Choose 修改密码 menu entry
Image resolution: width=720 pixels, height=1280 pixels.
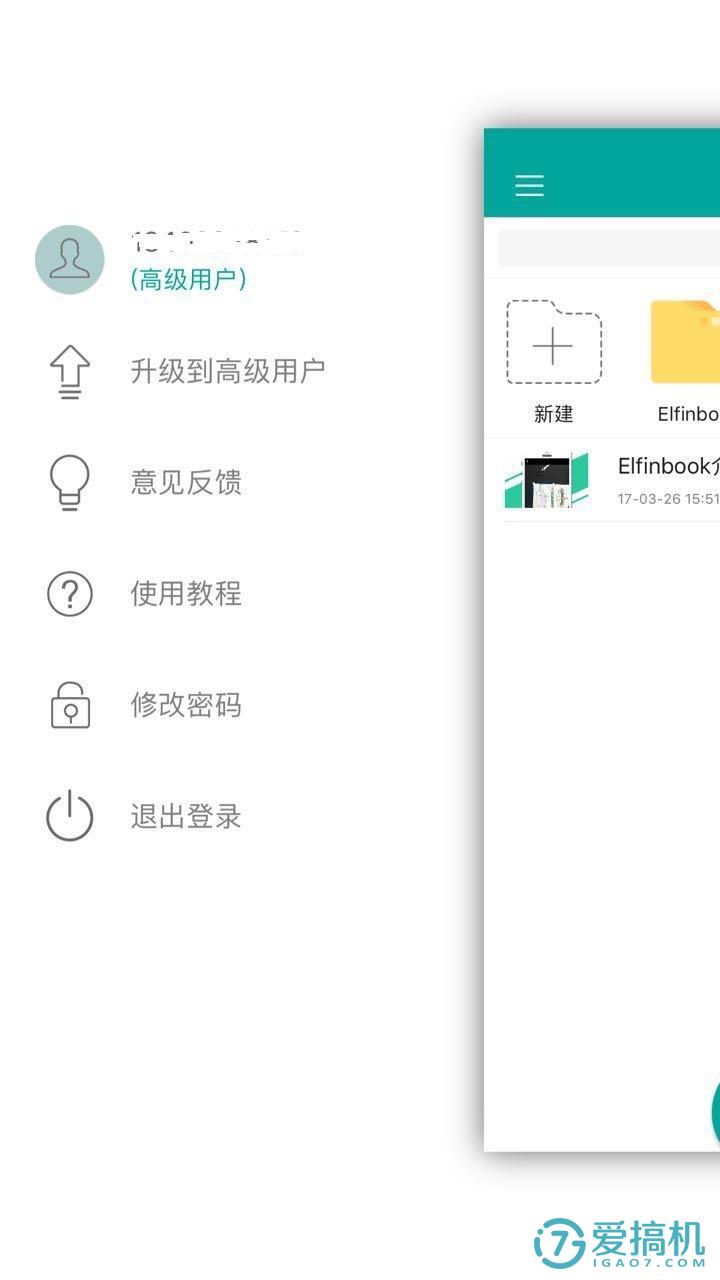coord(186,705)
